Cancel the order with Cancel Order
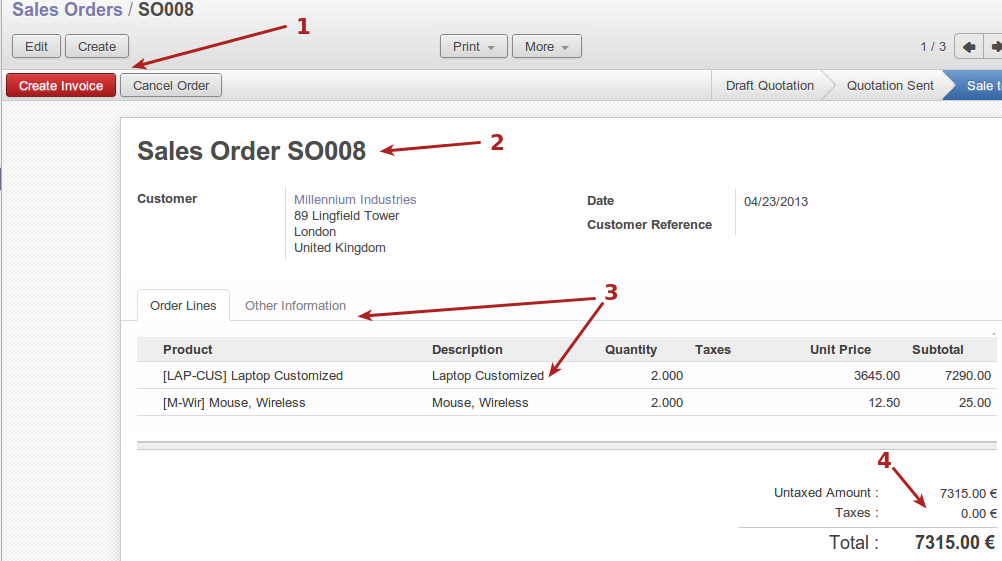Screen dimensions: 1002x561 click(171, 86)
